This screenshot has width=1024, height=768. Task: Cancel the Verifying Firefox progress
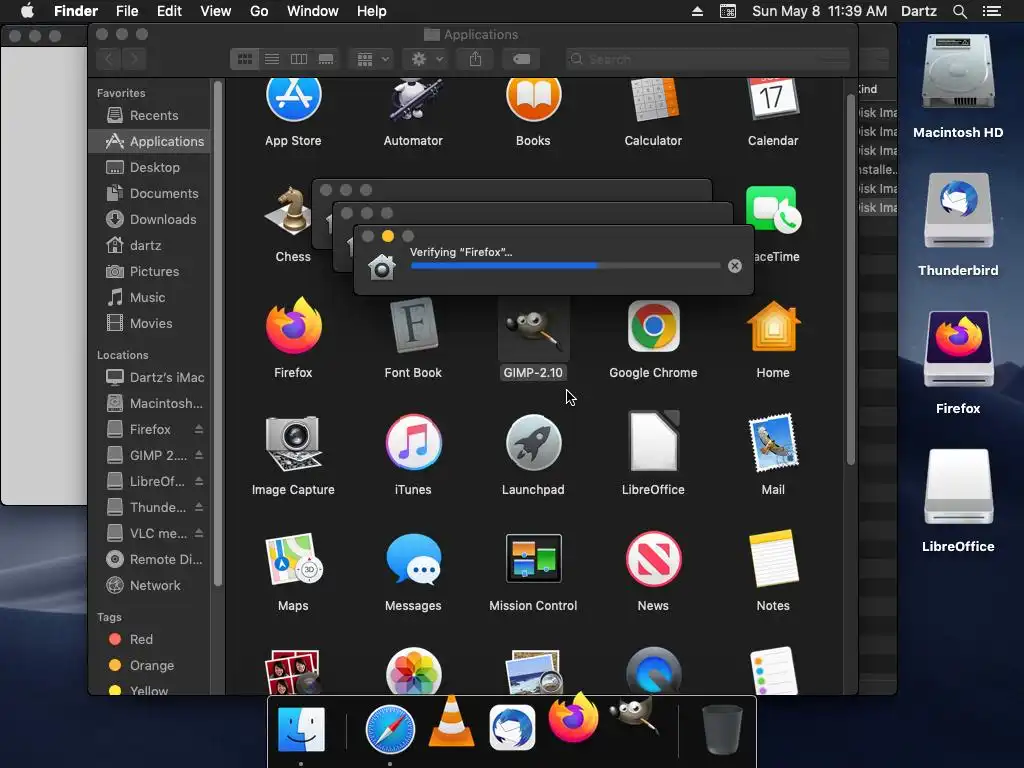coord(735,266)
